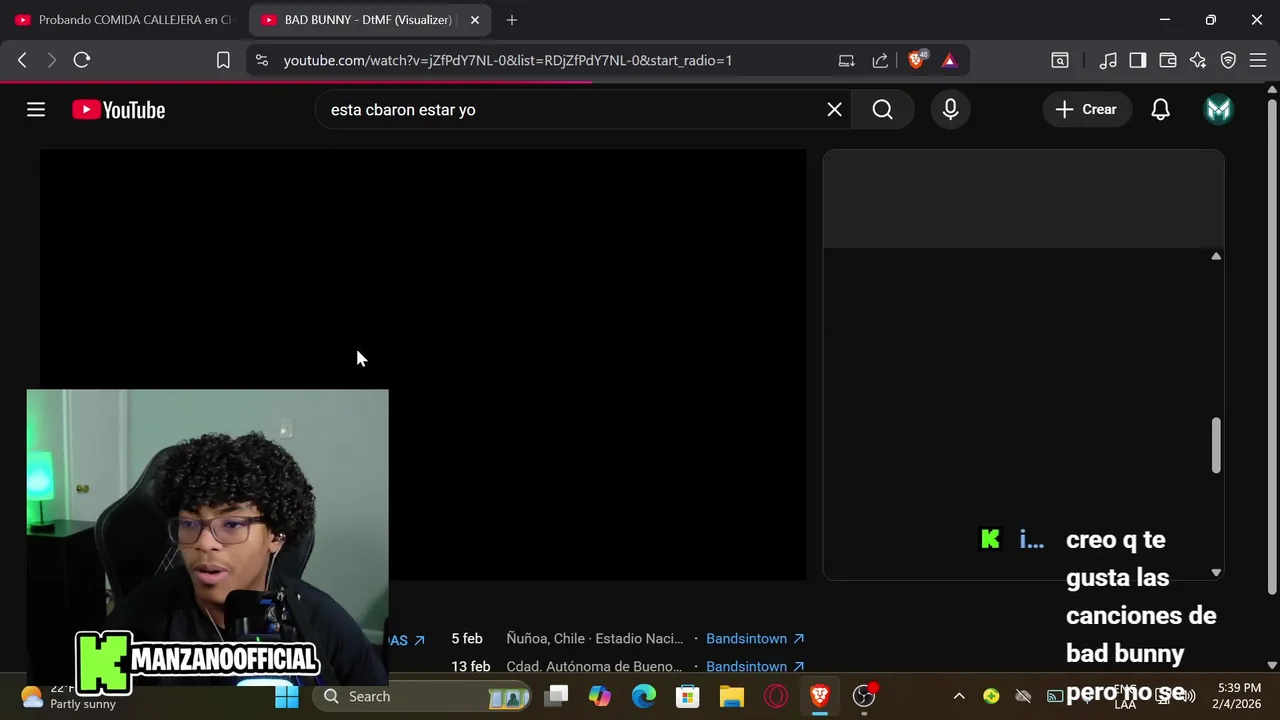The height and width of the screenshot is (720, 1280).
Task: Select the 13 feb concert date
Action: 470,666
